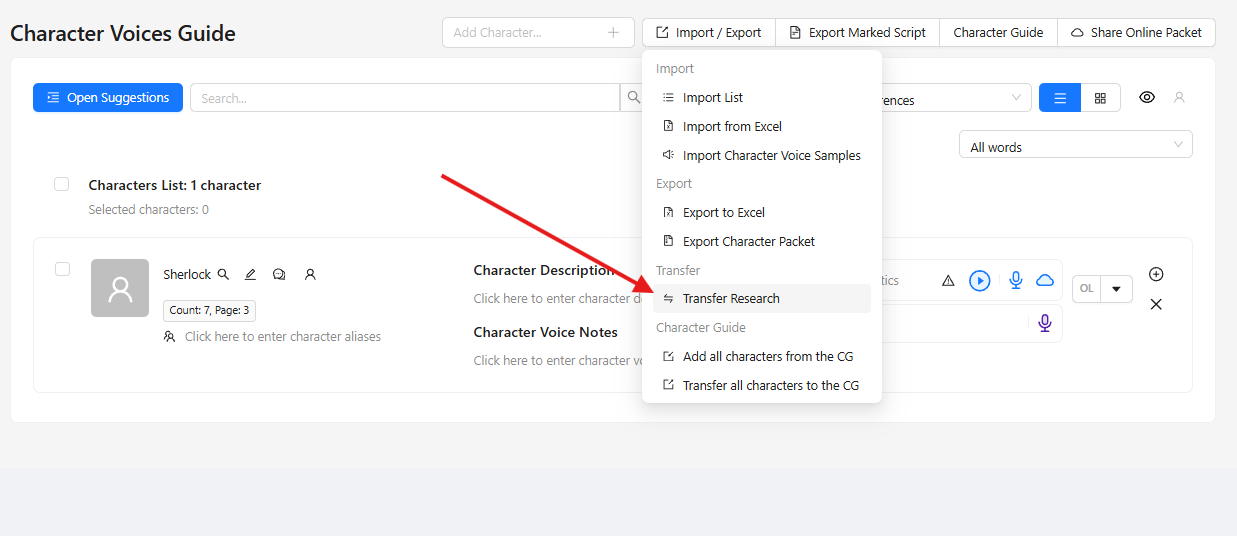Remove Sherlock with the X icon
1237x536 pixels.
[1156, 304]
